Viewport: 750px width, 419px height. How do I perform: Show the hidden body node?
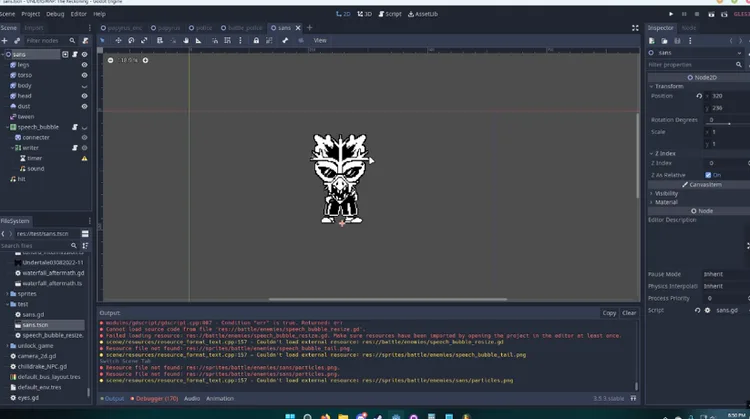(85, 86)
